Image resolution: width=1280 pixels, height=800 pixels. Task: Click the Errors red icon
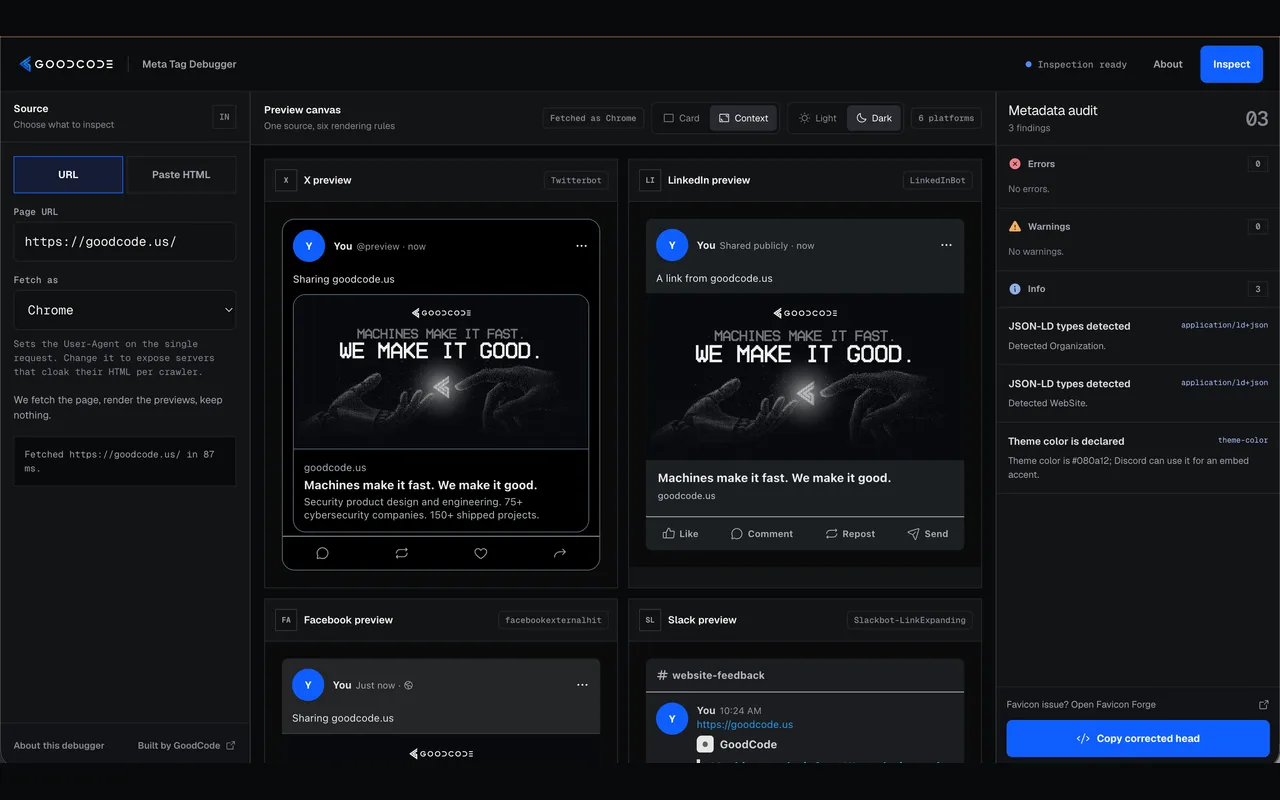coord(1015,164)
